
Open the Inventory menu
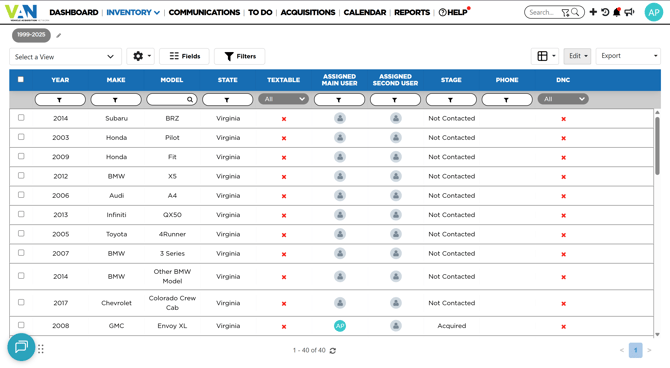(133, 12)
